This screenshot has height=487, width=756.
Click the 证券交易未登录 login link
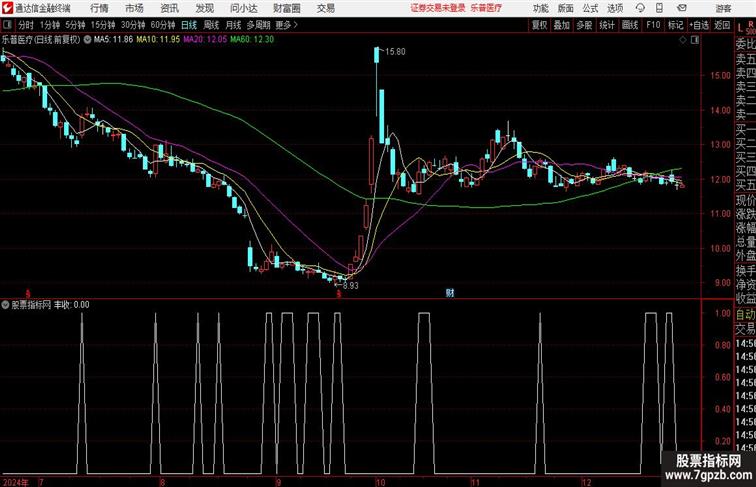coord(438,8)
